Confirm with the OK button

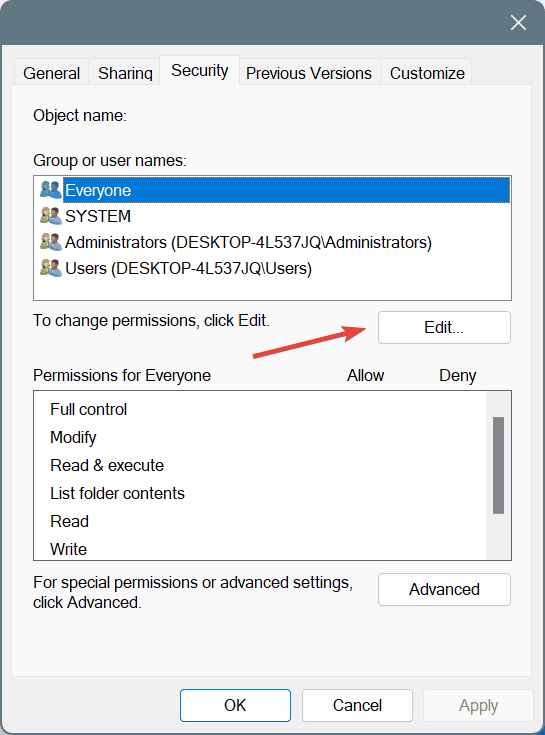[235, 705]
